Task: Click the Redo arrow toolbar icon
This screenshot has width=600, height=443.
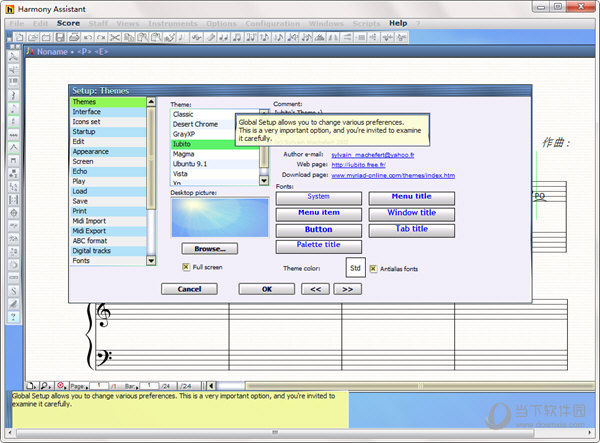Action: pyautogui.click(x=101, y=37)
